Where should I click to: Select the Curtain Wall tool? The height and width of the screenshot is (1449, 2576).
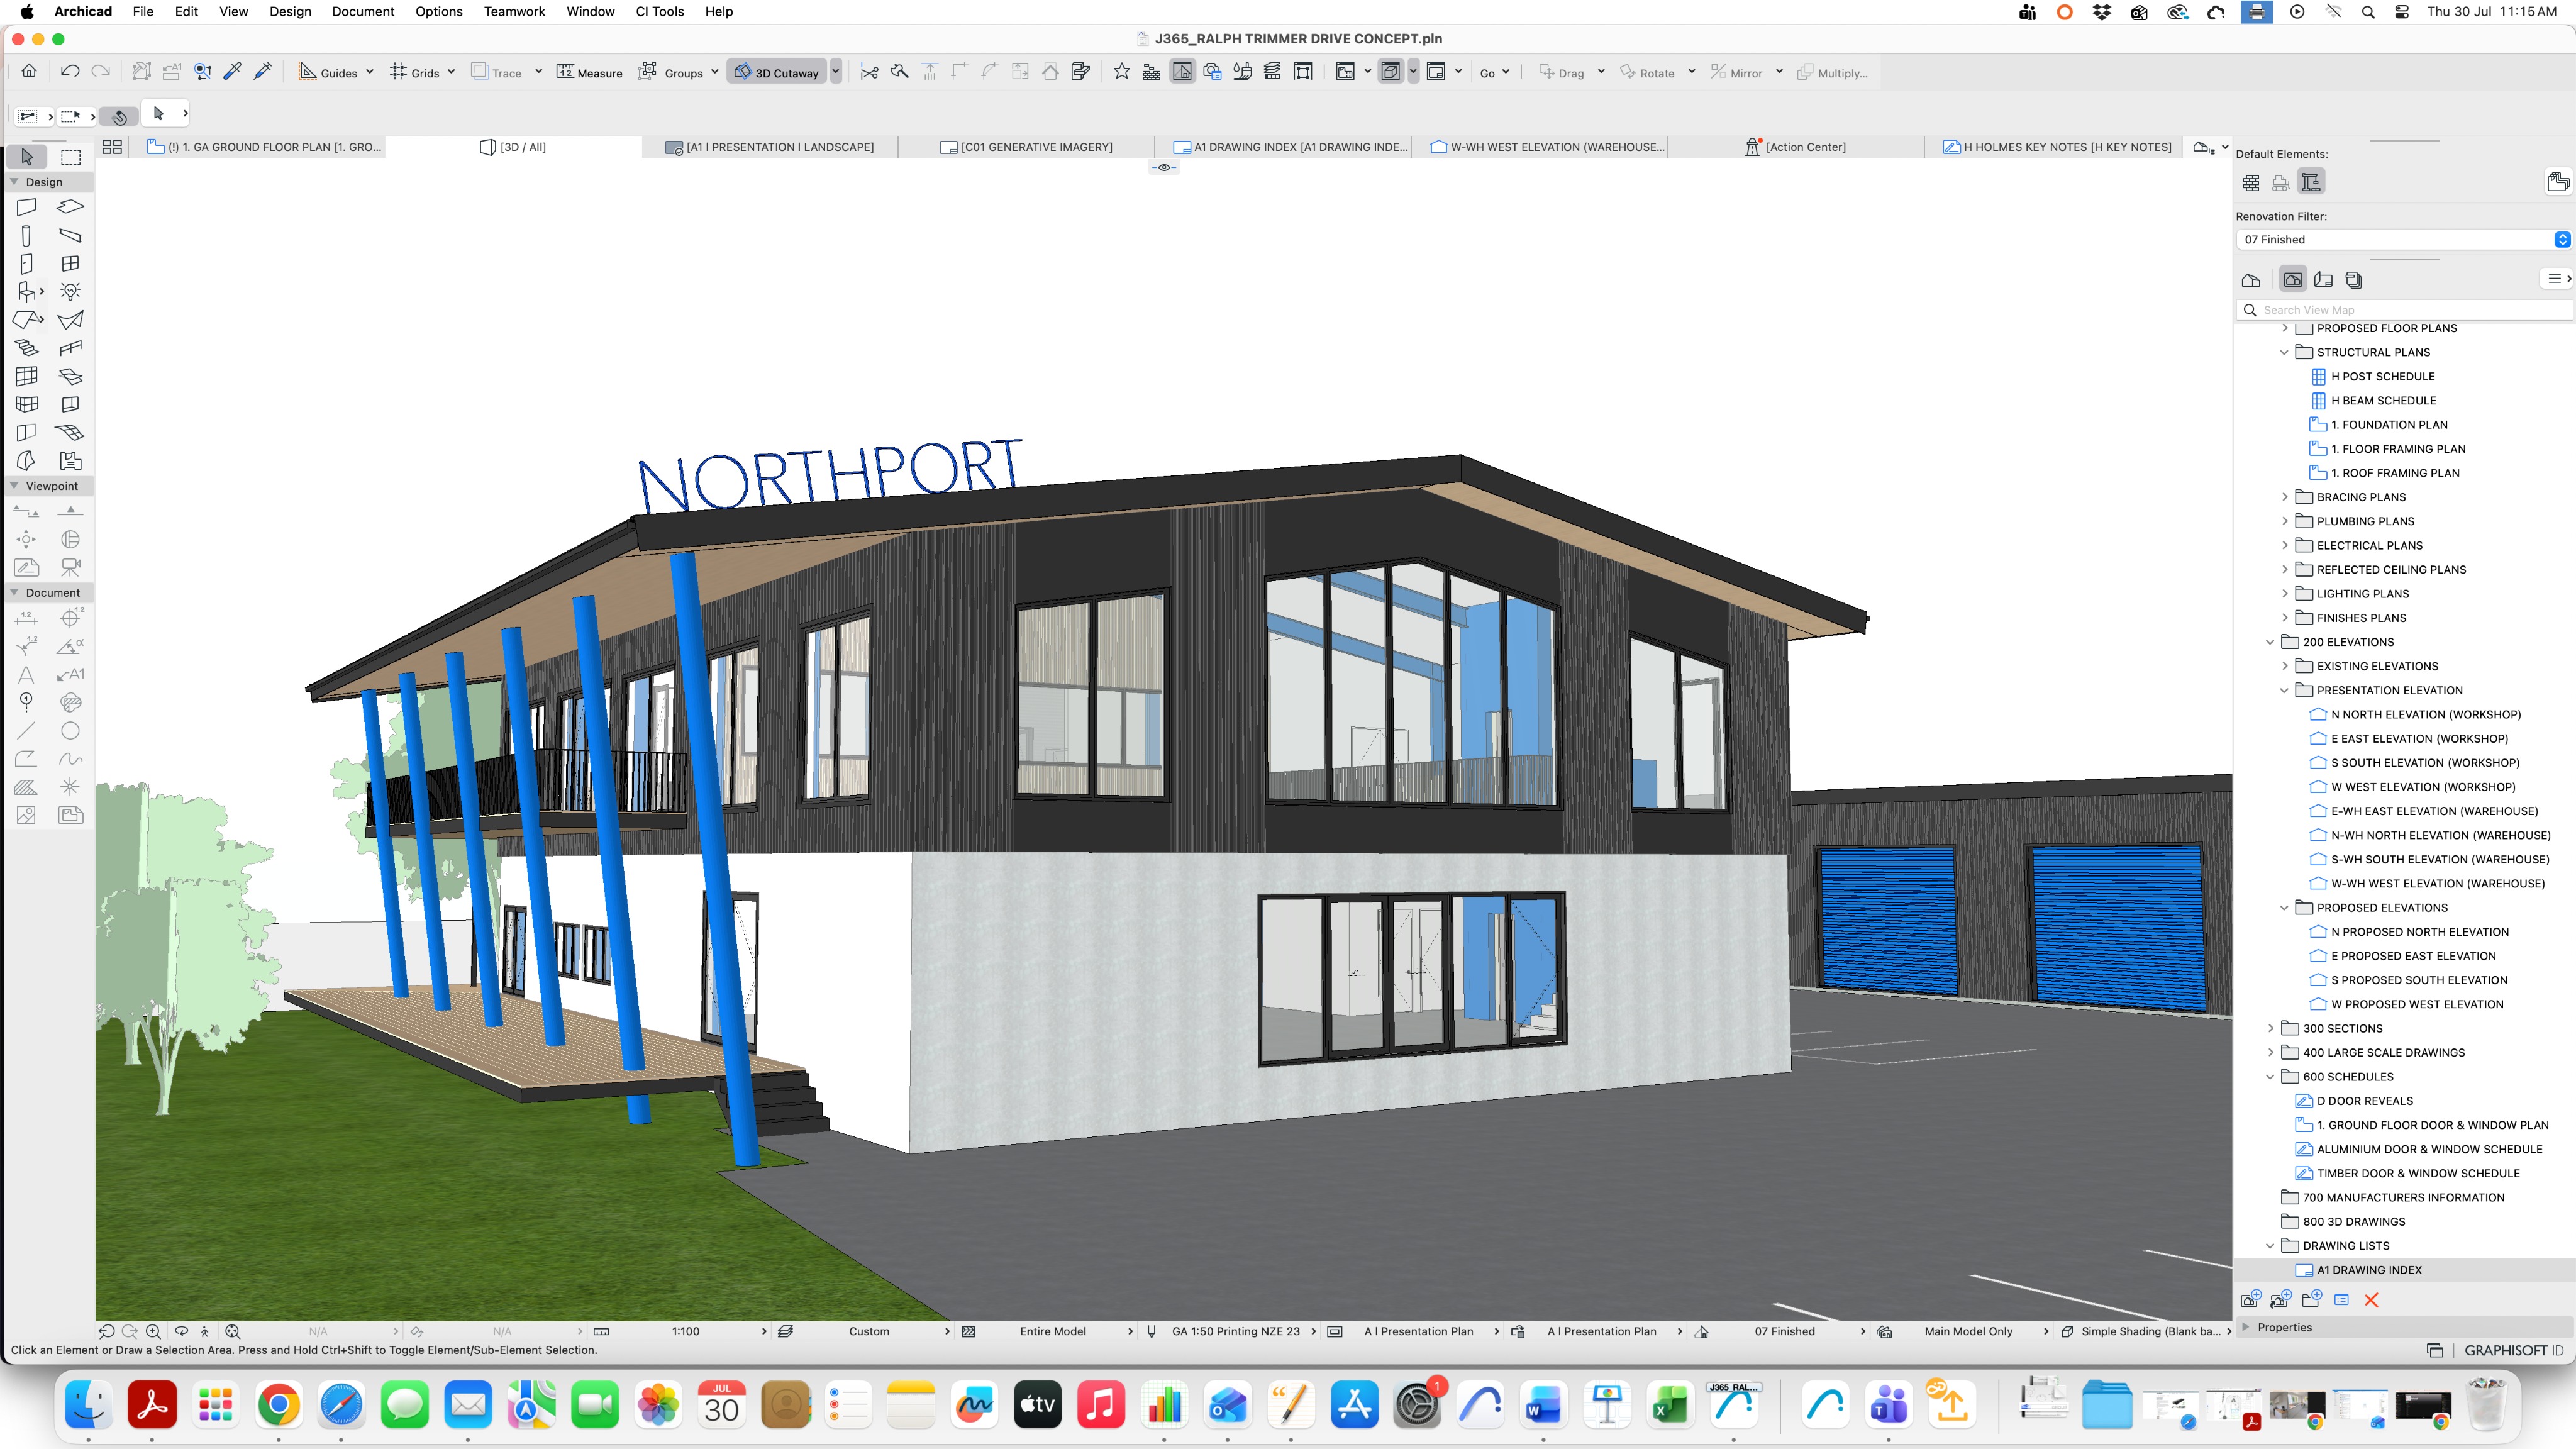pos(27,376)
